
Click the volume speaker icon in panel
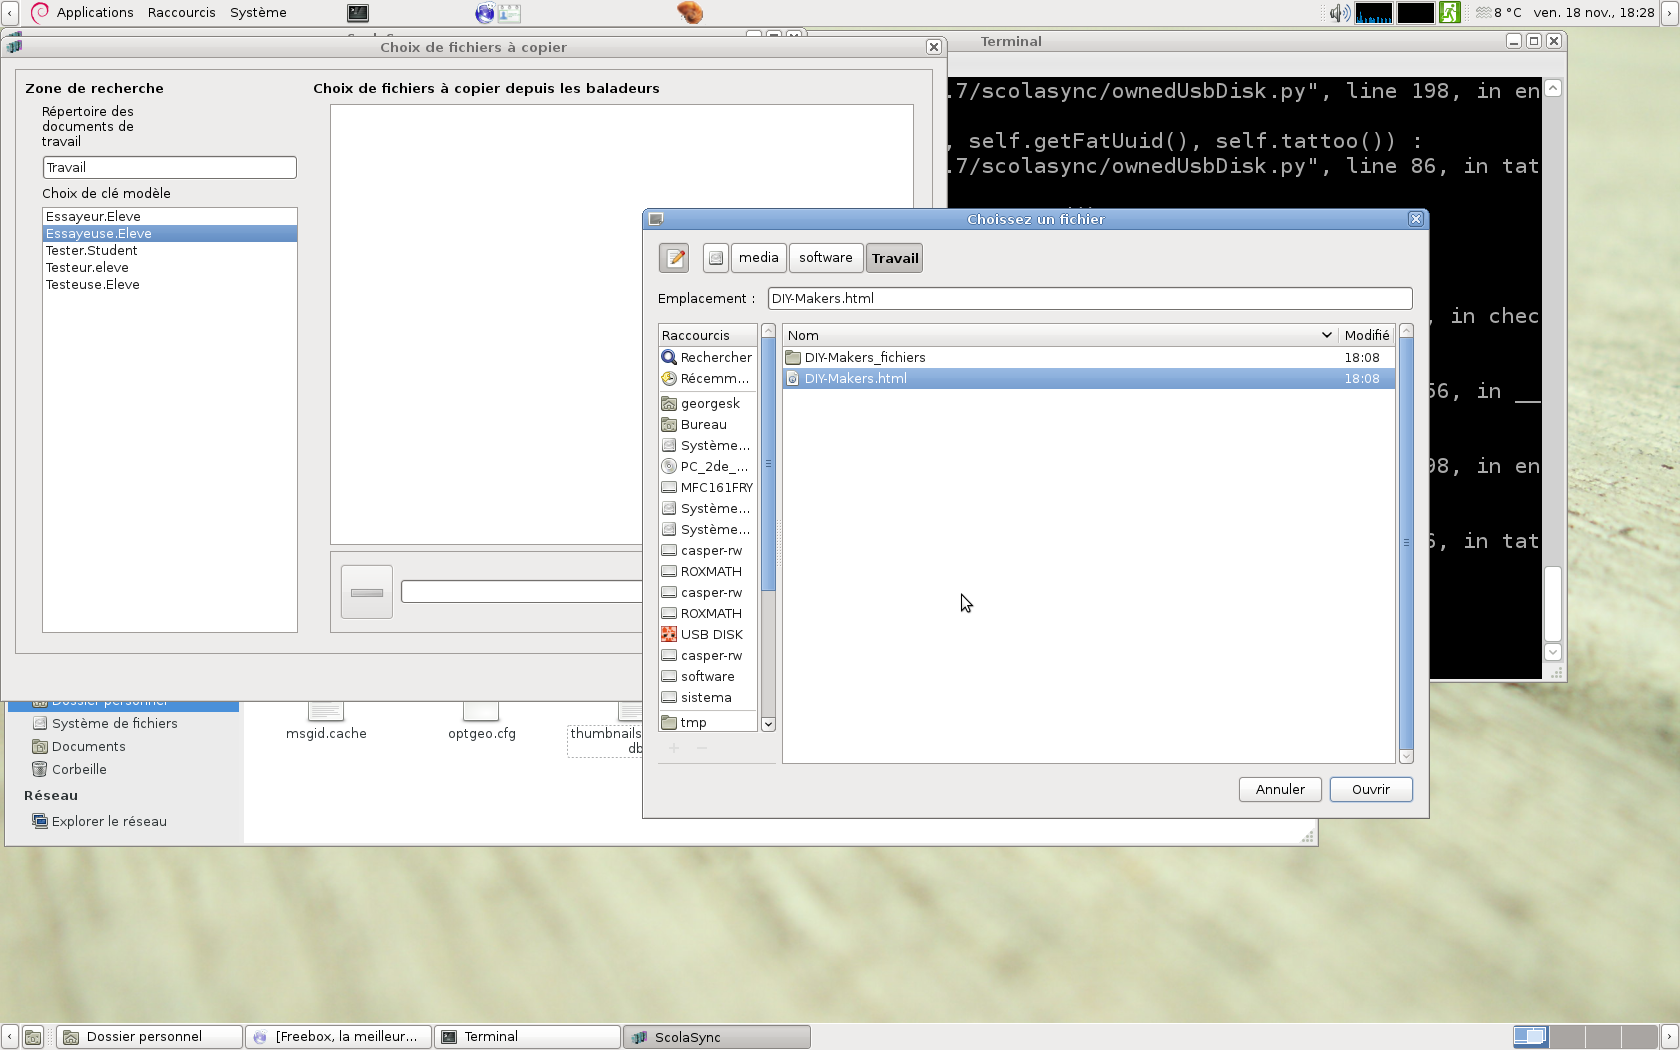click(1338, 13)
